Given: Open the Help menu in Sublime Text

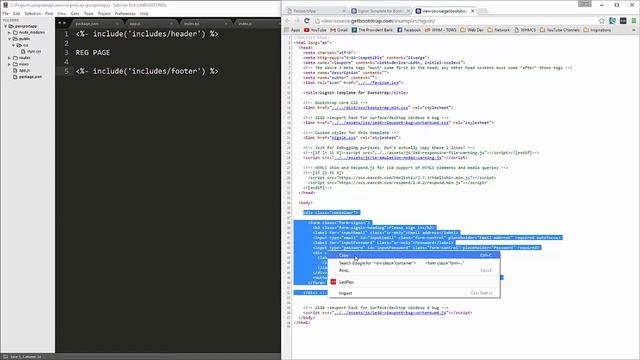Looking at the screenshot, I should pyautogui.click(x=144, y=13).
